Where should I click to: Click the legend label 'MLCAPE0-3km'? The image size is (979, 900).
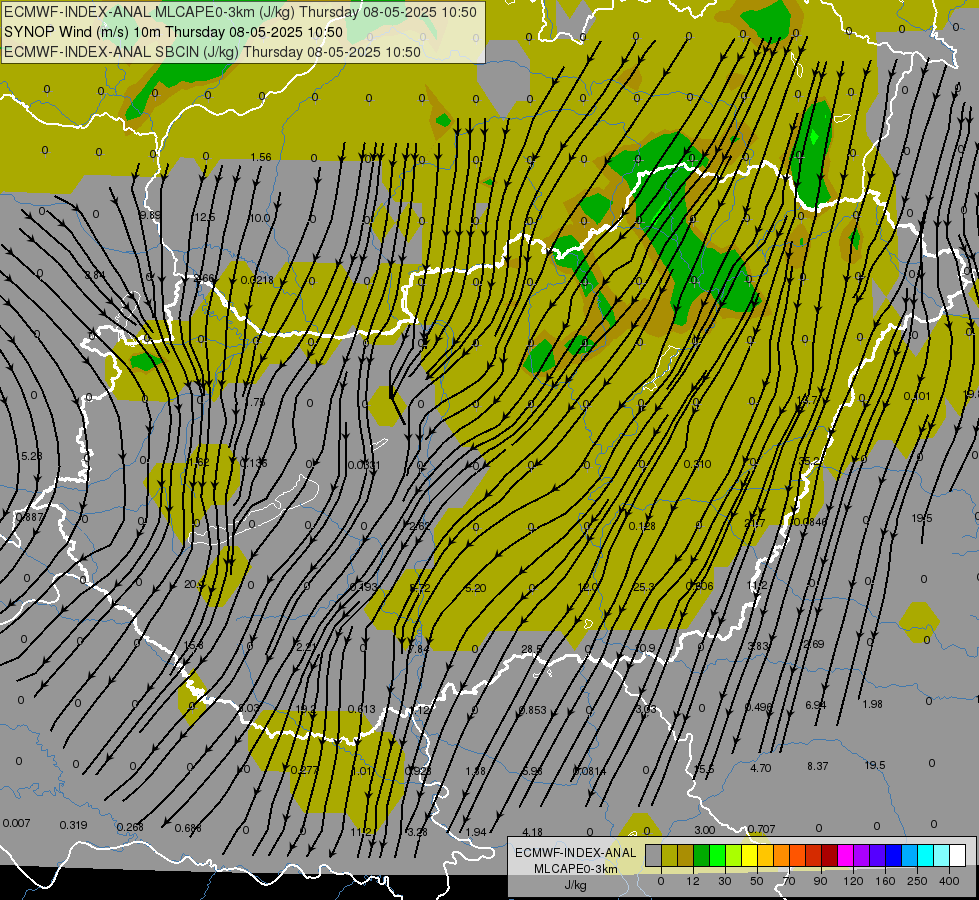tap(576, 869)
